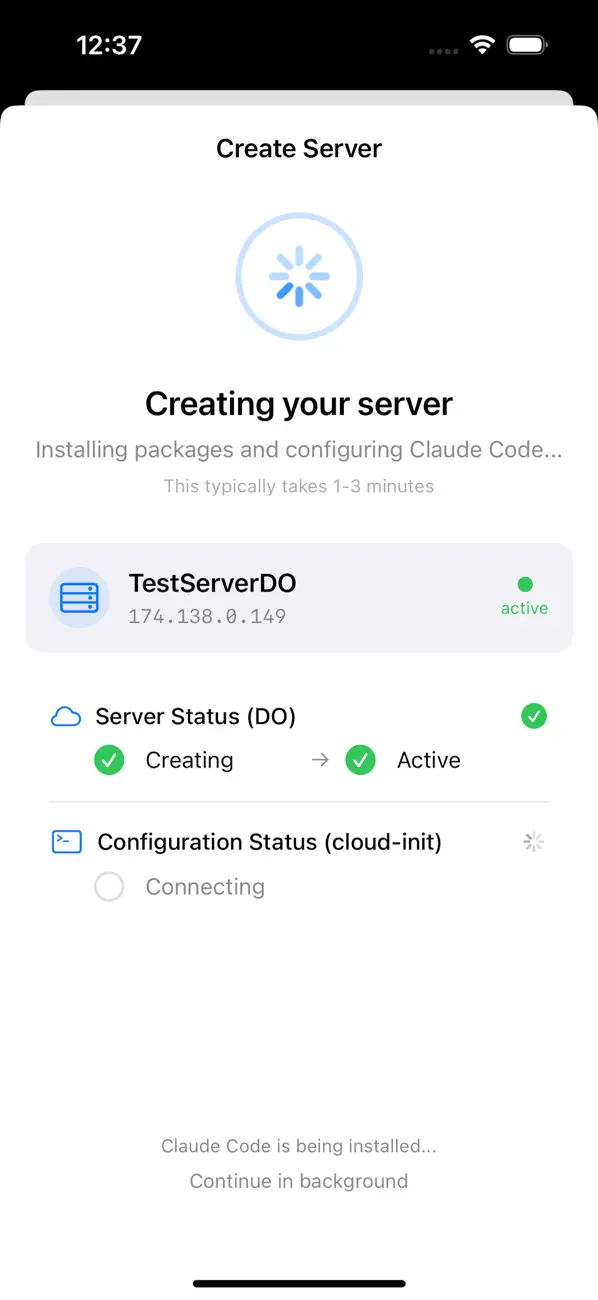This screenshot has height=1300, width=598.
Task: Expand the Server Status (DO) section
Action: coord(195,716)
